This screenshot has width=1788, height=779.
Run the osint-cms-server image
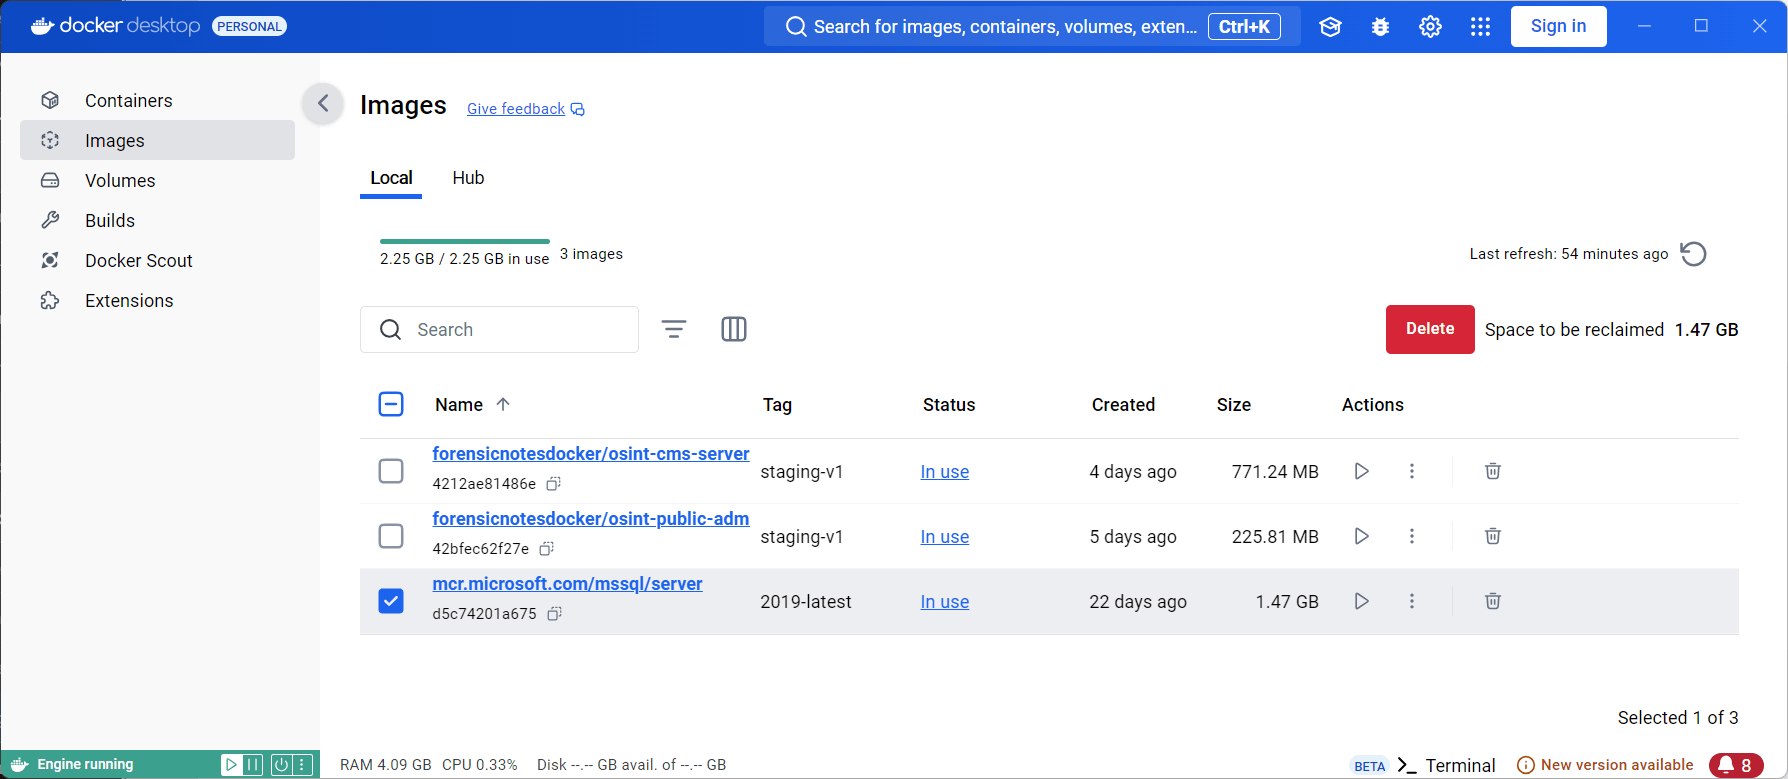1361,471
